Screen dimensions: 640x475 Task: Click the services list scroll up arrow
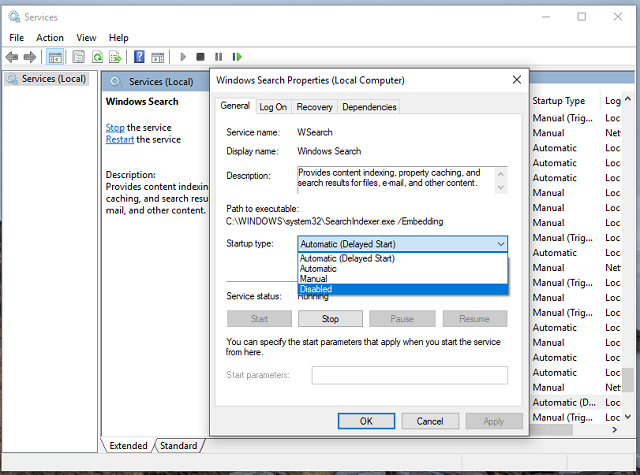tap(628, 99)
